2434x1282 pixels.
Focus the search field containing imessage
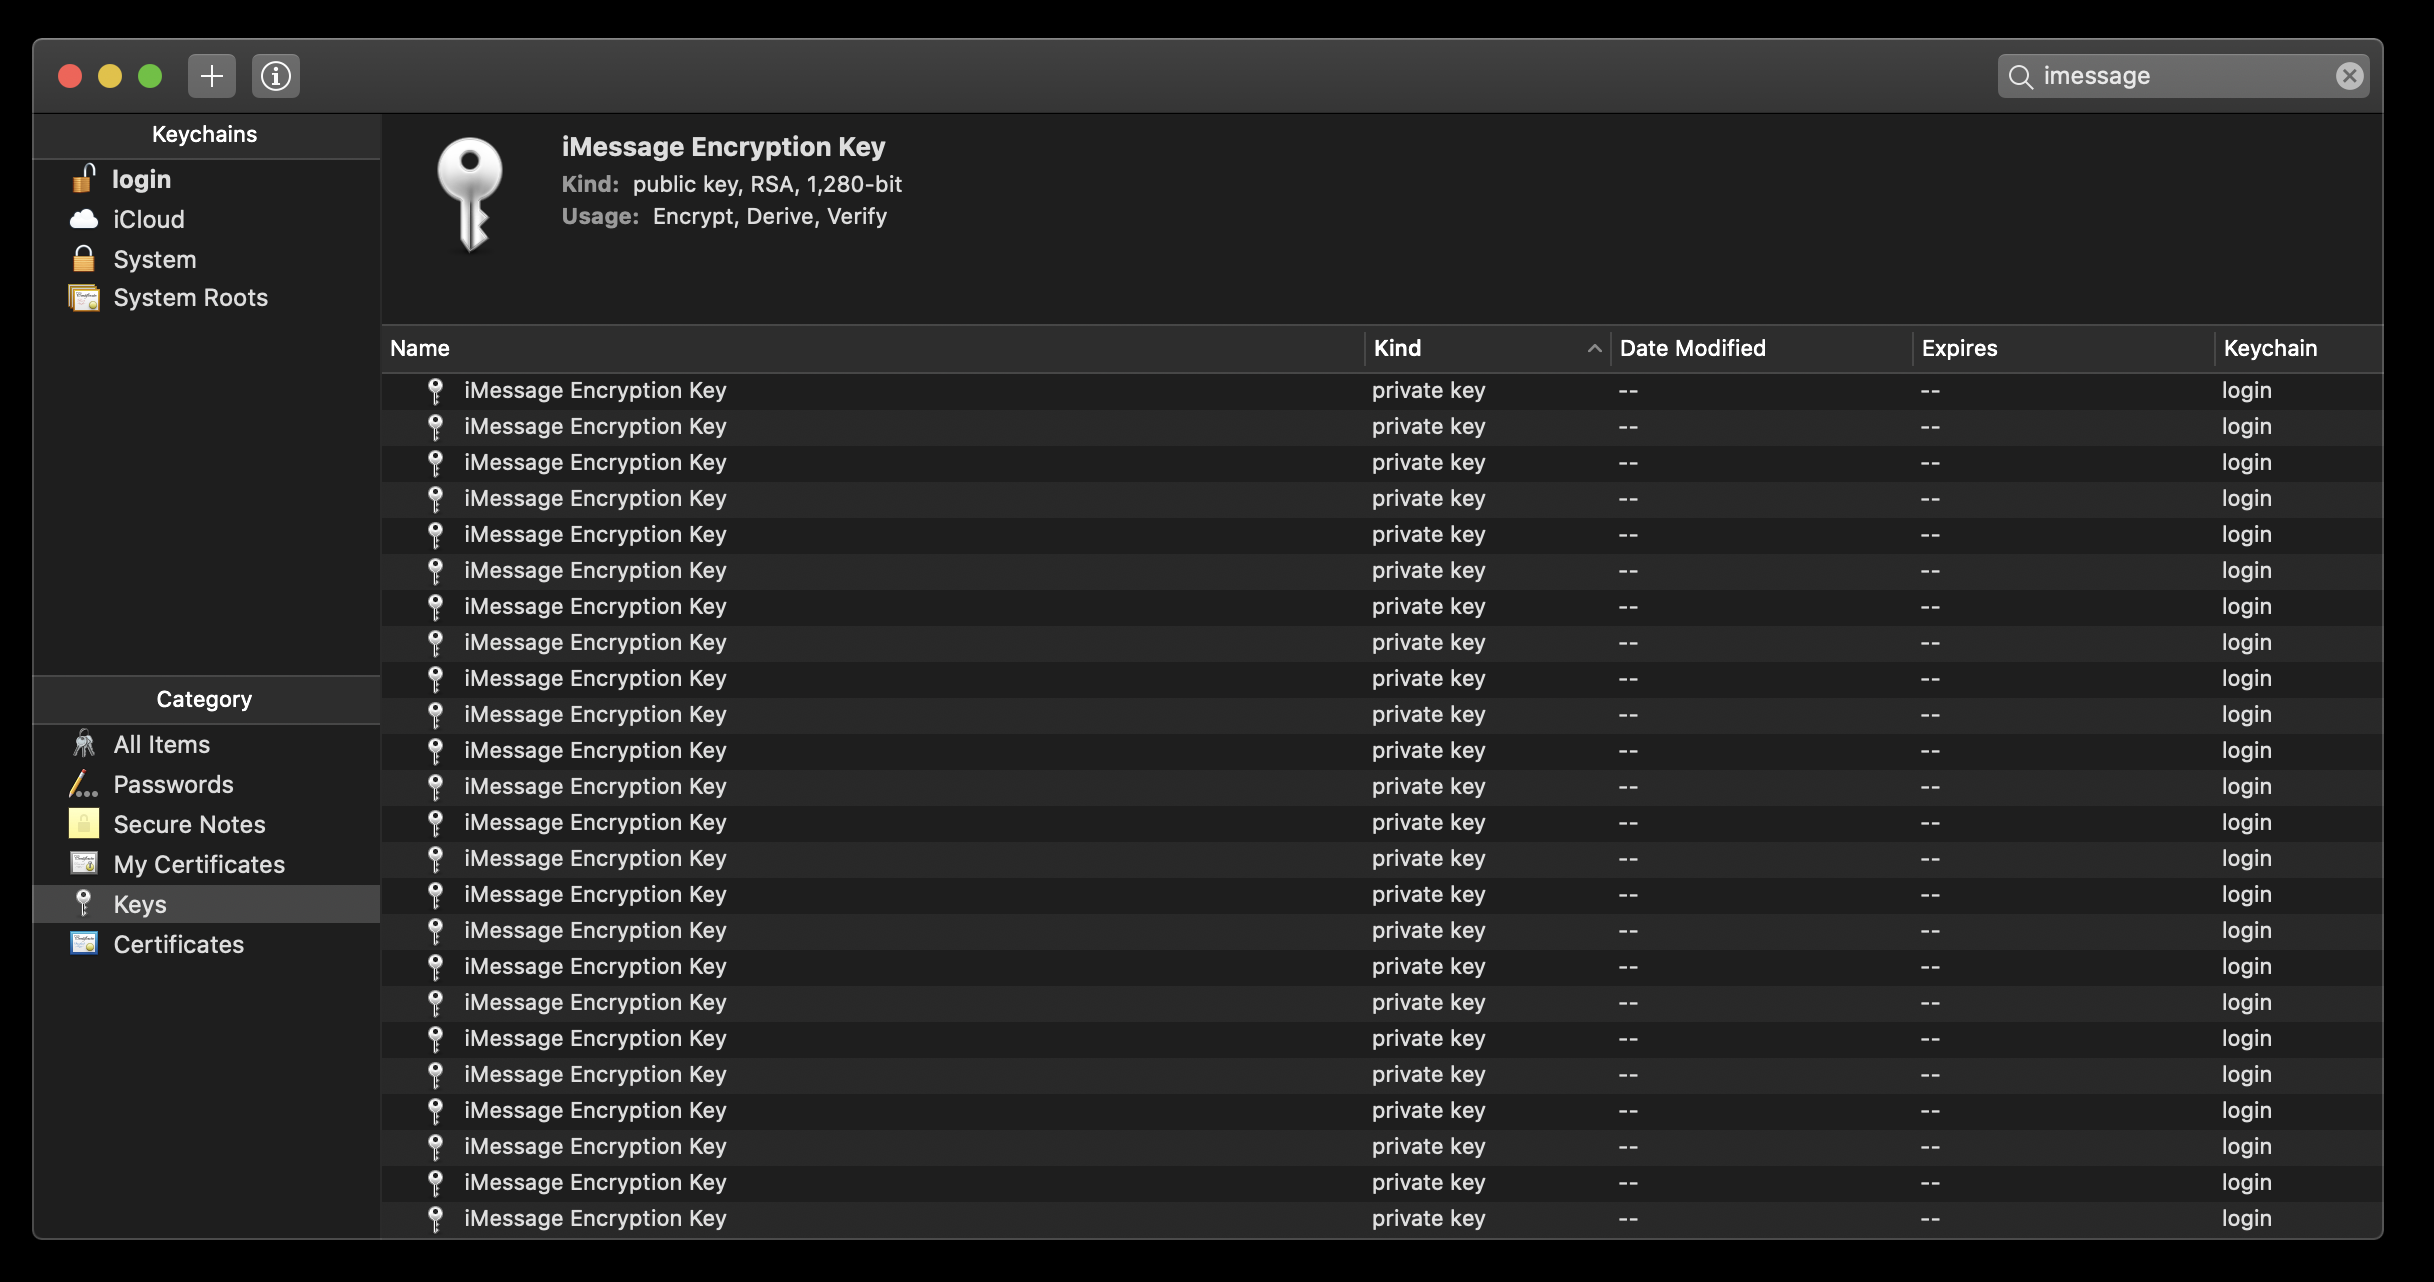(2183, 76)
